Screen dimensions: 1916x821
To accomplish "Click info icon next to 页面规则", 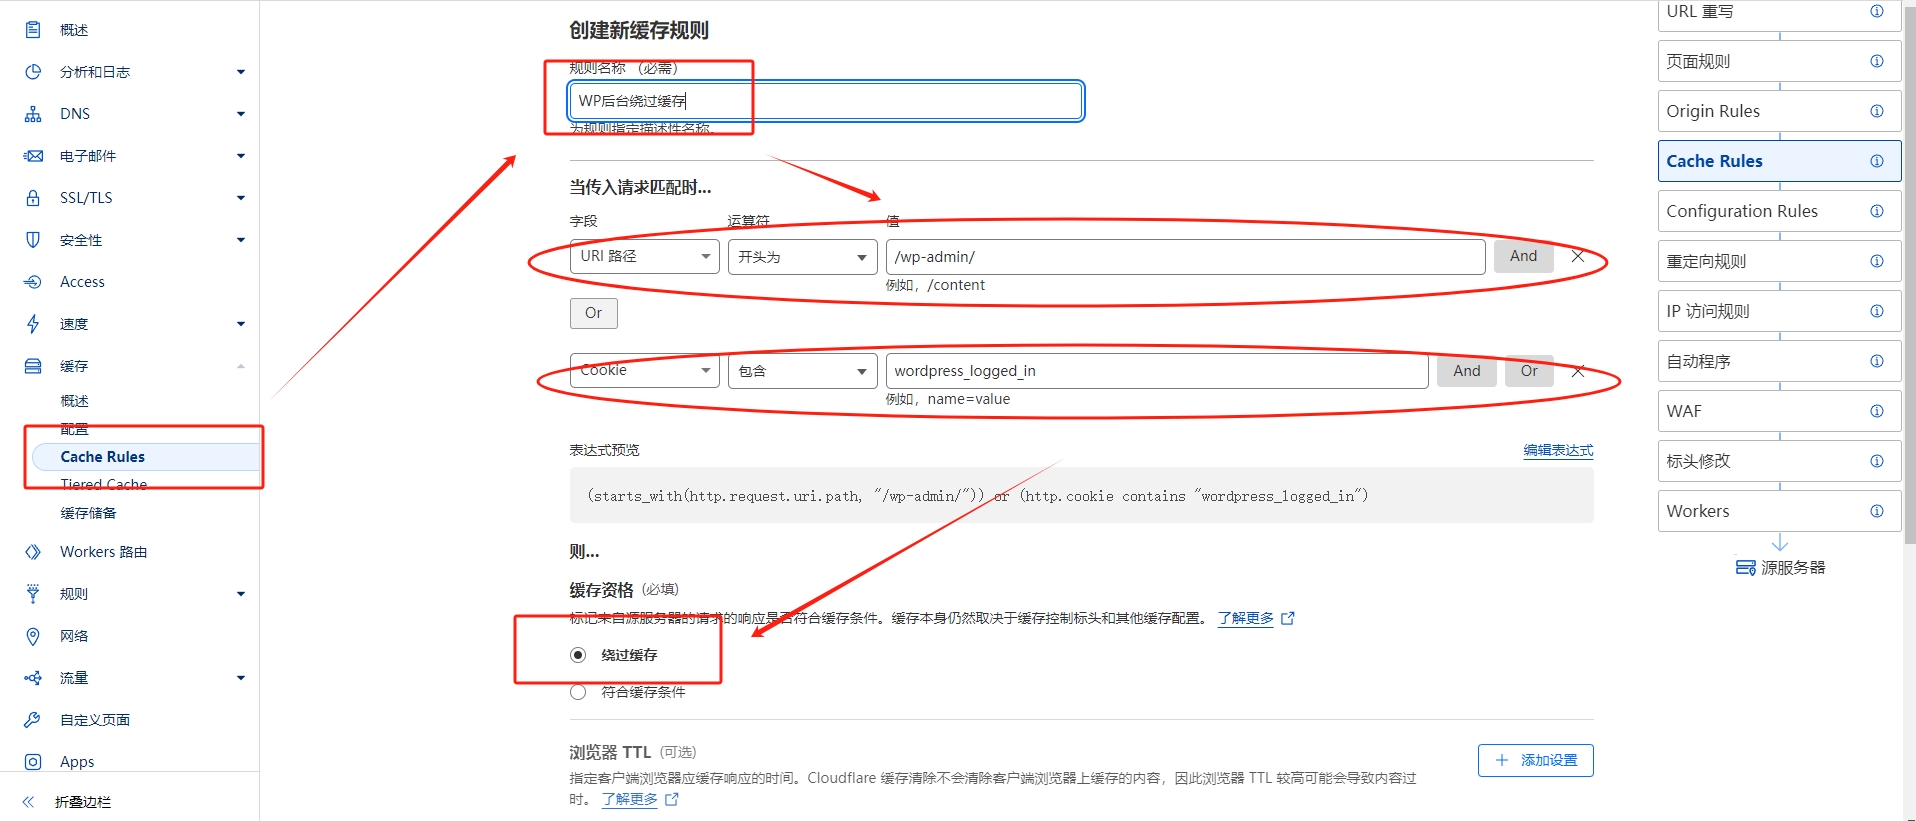I will [1877, 61].
